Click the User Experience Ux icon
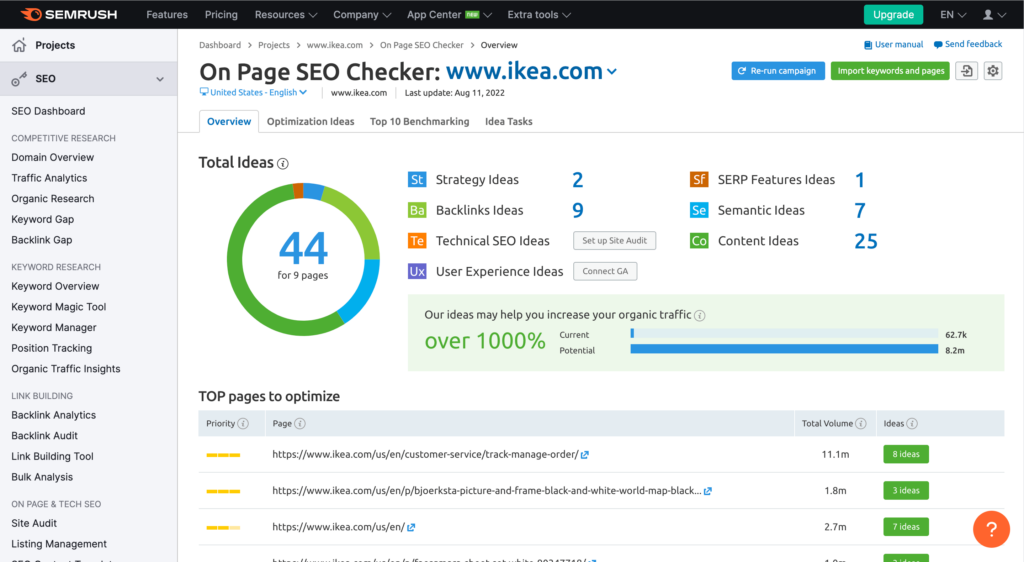 [x=417, y=271]
